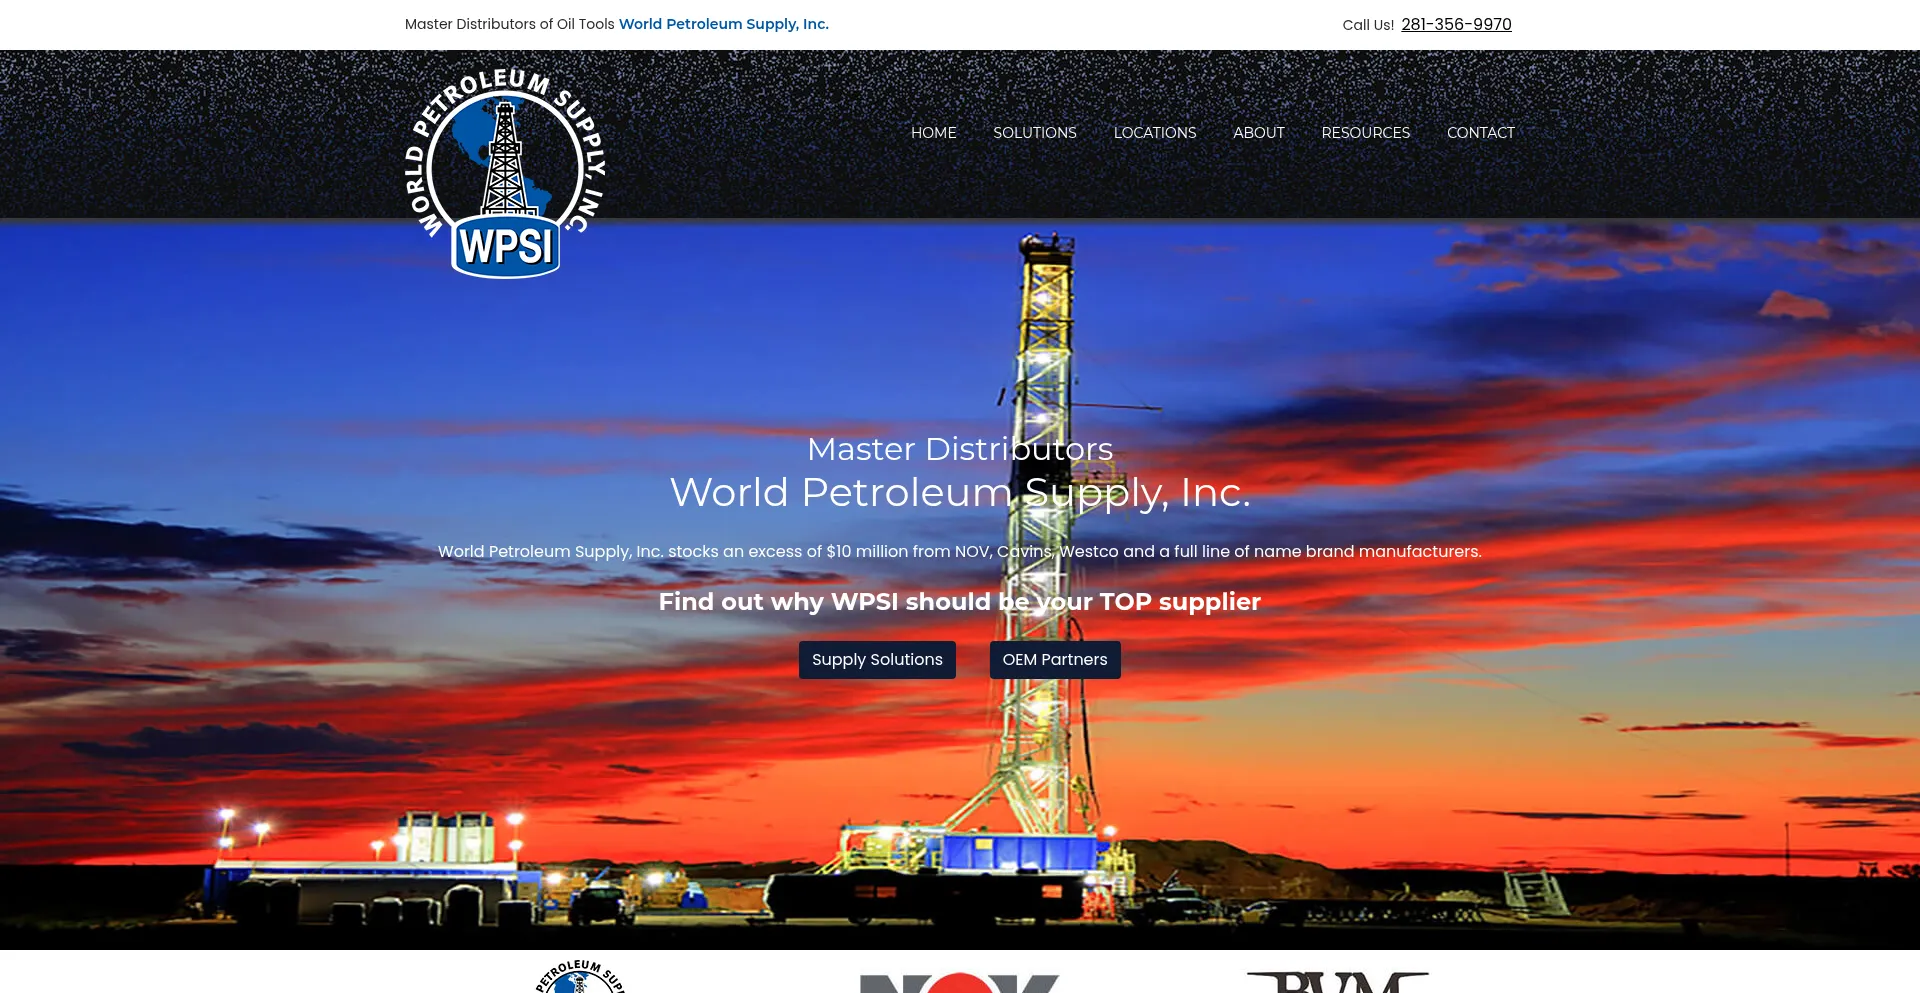1920x993 pixels.
Task: Click the Master Distributors hero heading
Action: [x=960, y=449]
